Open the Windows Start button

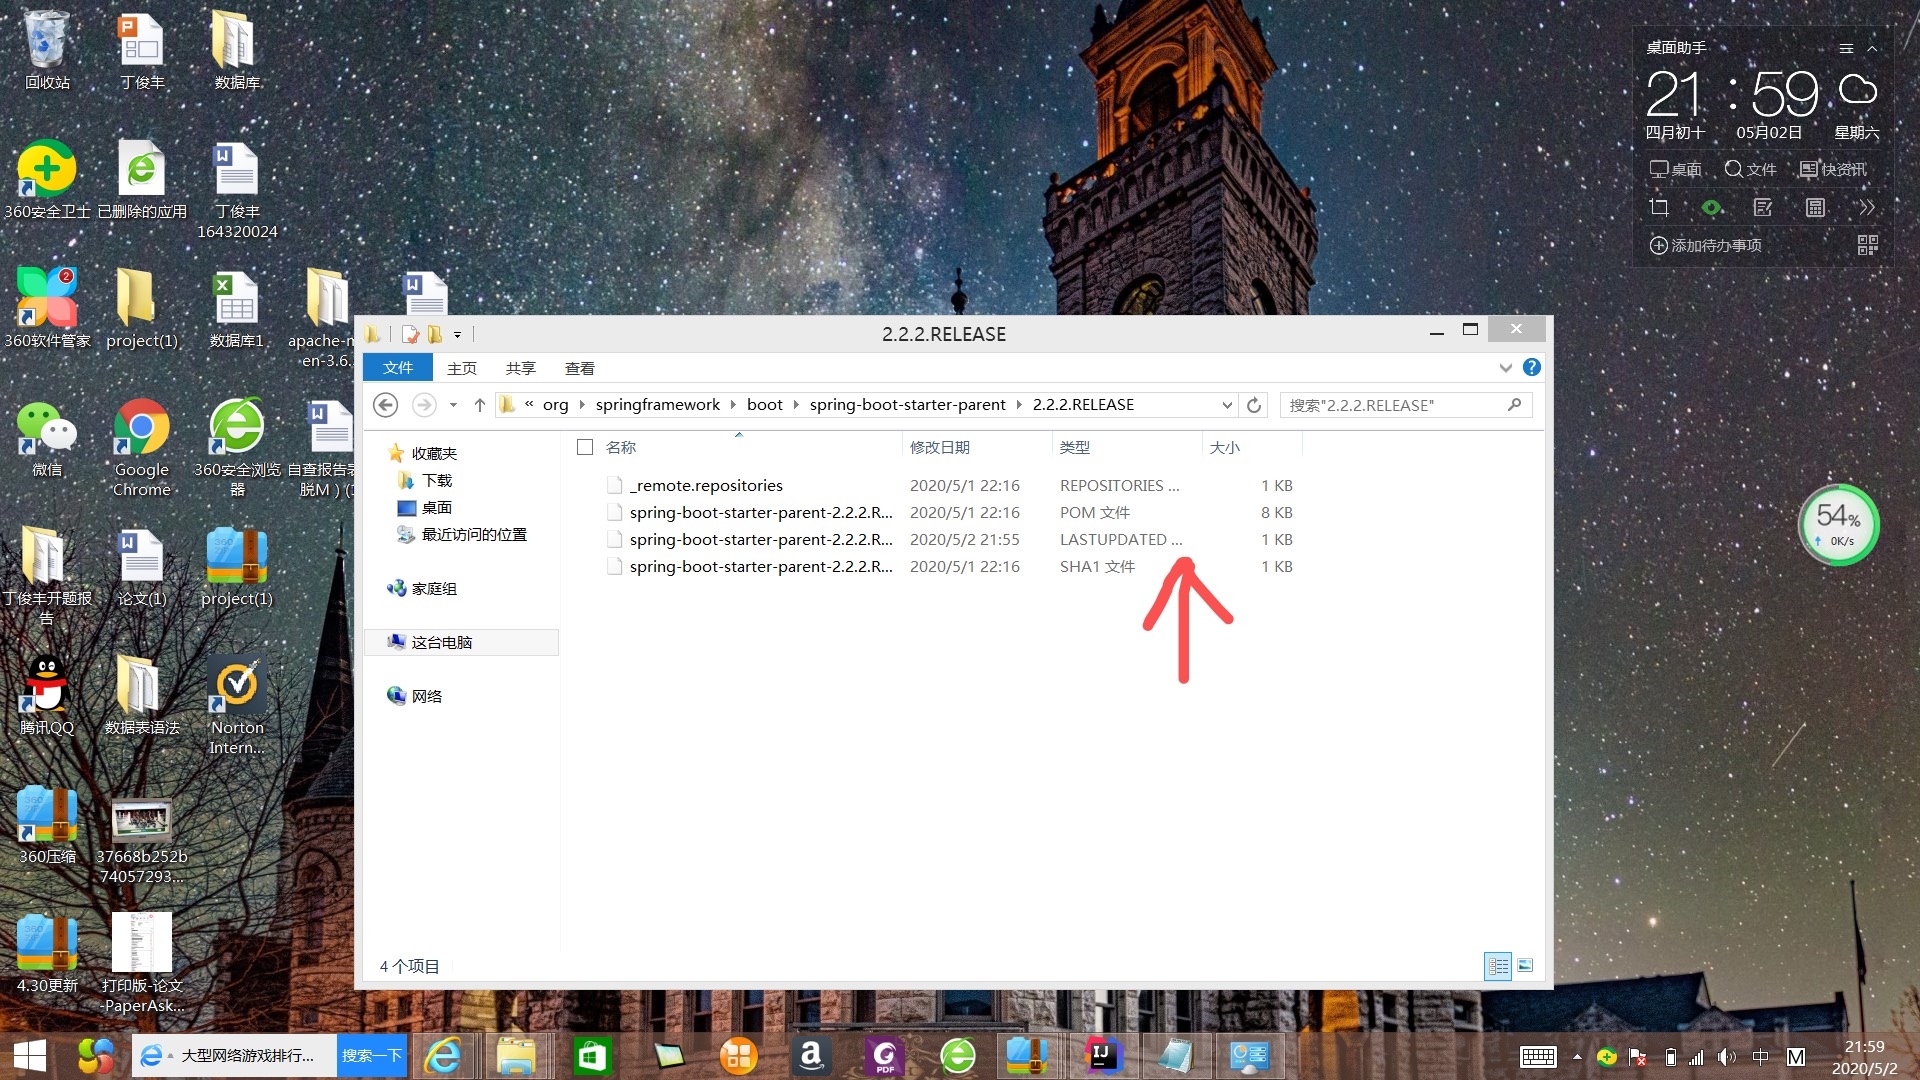30,1056
